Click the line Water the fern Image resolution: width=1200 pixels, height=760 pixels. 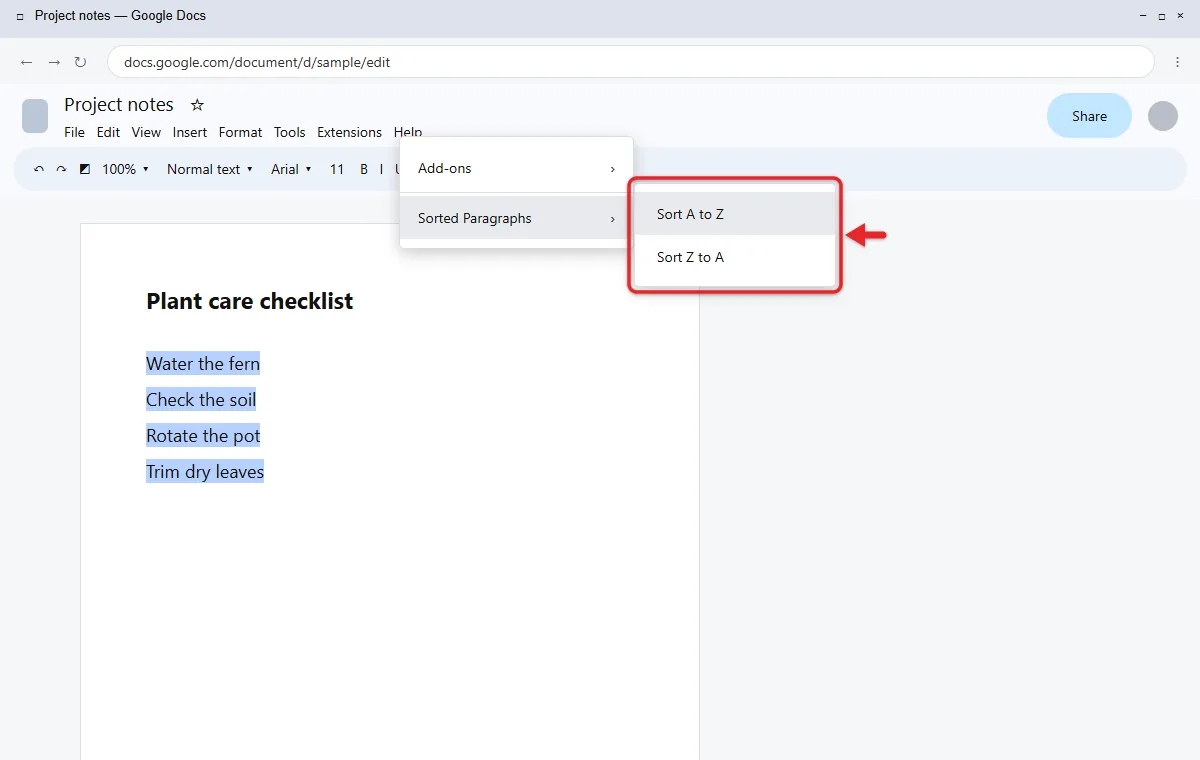(203, 364)
